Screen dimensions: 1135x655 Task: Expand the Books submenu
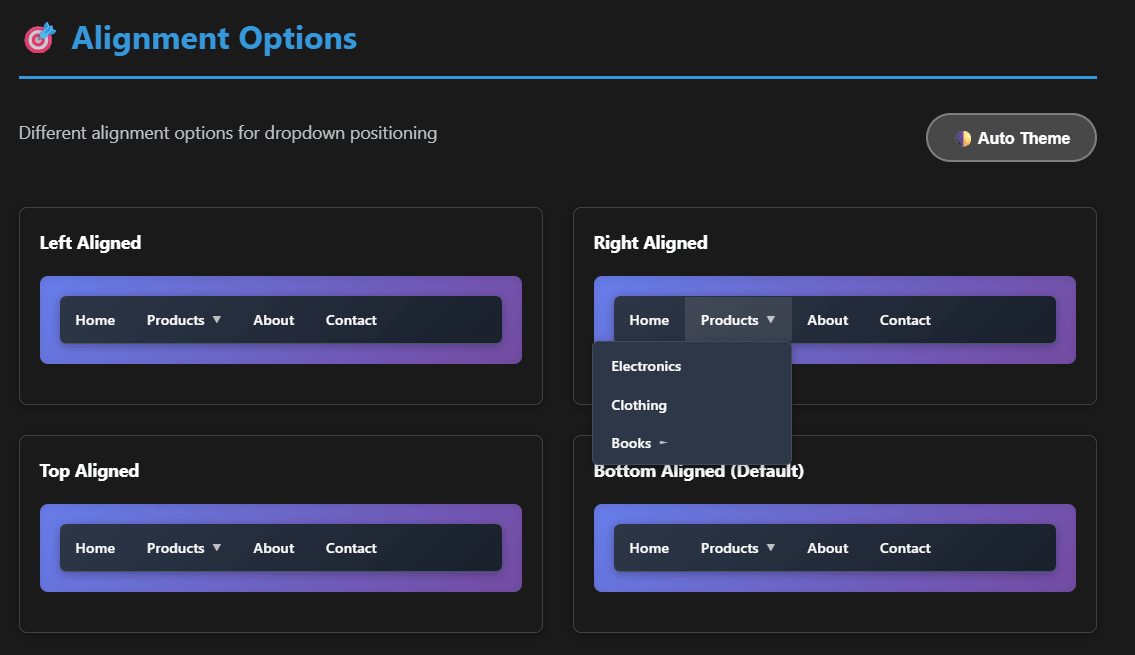pyautogui.click(x=631, y=443)
